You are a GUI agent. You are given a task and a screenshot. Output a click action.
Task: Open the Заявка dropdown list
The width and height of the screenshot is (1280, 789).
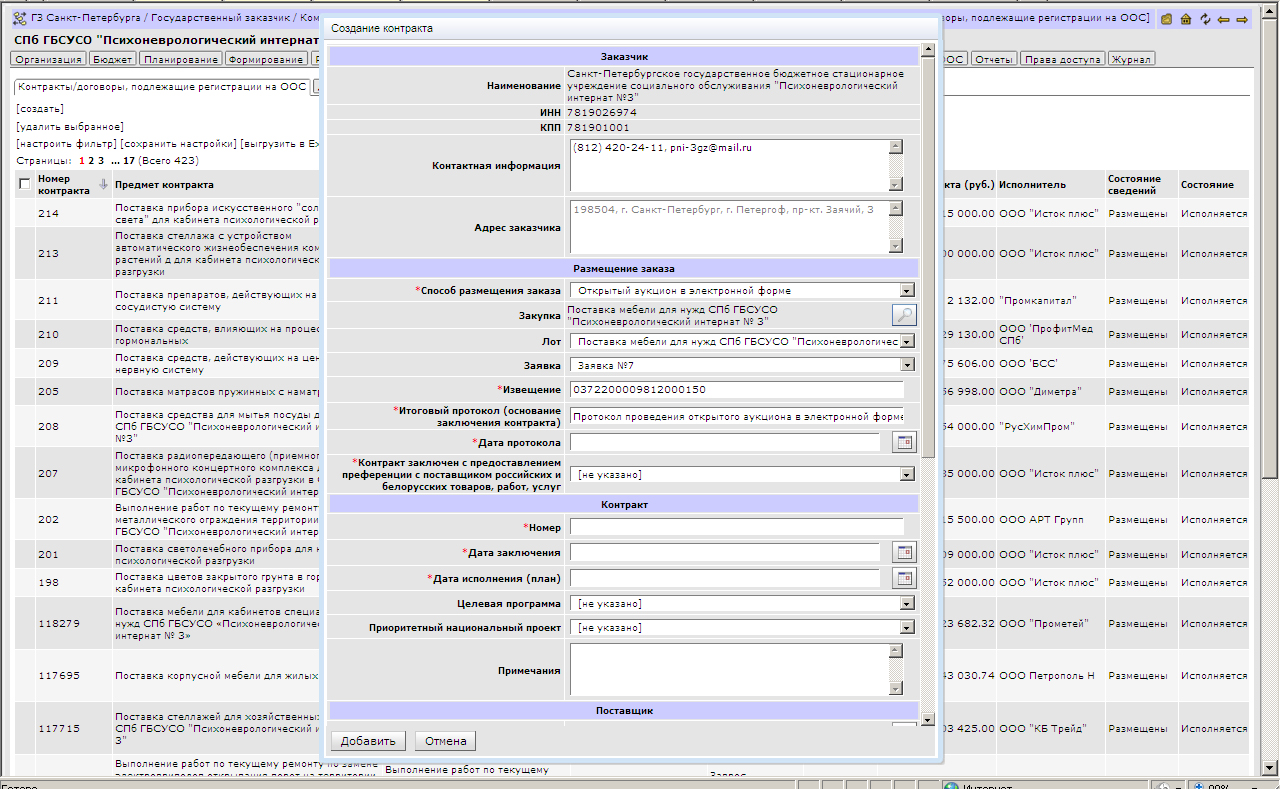(x=906, y=365)
